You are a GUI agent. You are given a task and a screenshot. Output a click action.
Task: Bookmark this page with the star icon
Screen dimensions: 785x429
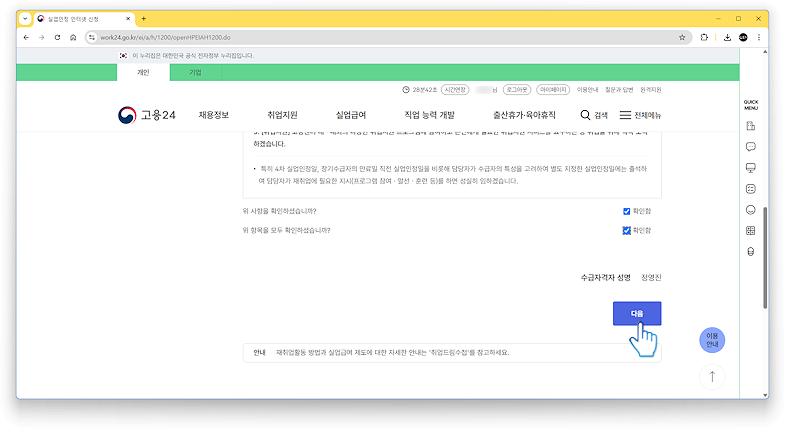(x=681, y=38)
